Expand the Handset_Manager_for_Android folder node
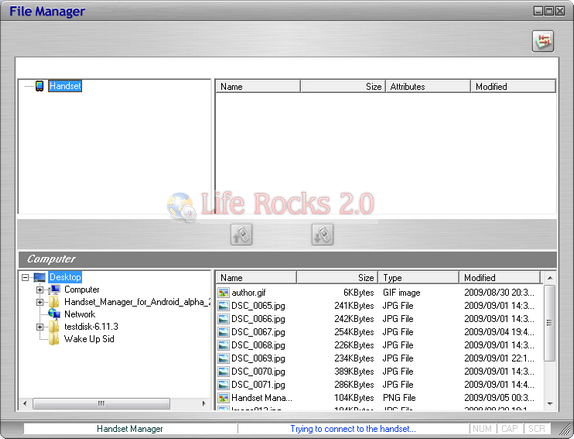574x439 pixels. [x=40, y=302]
